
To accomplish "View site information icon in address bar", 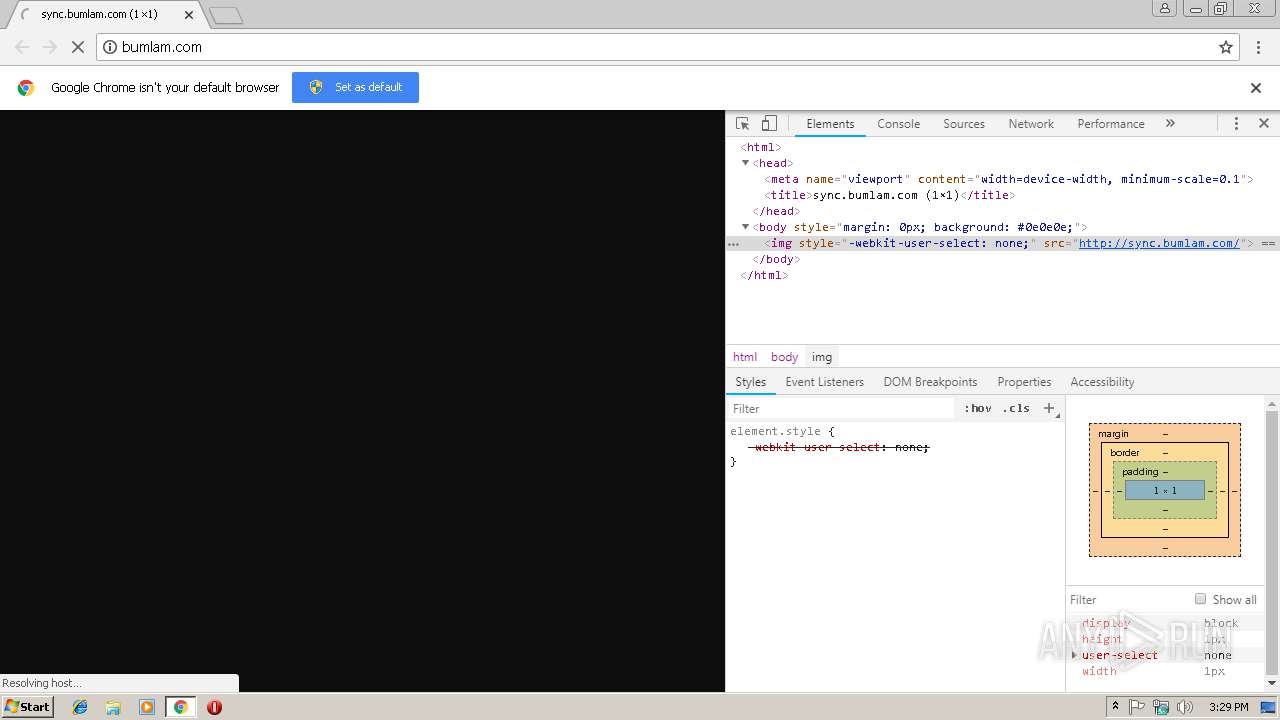I will pyautogui.click(x=111, y=47).
